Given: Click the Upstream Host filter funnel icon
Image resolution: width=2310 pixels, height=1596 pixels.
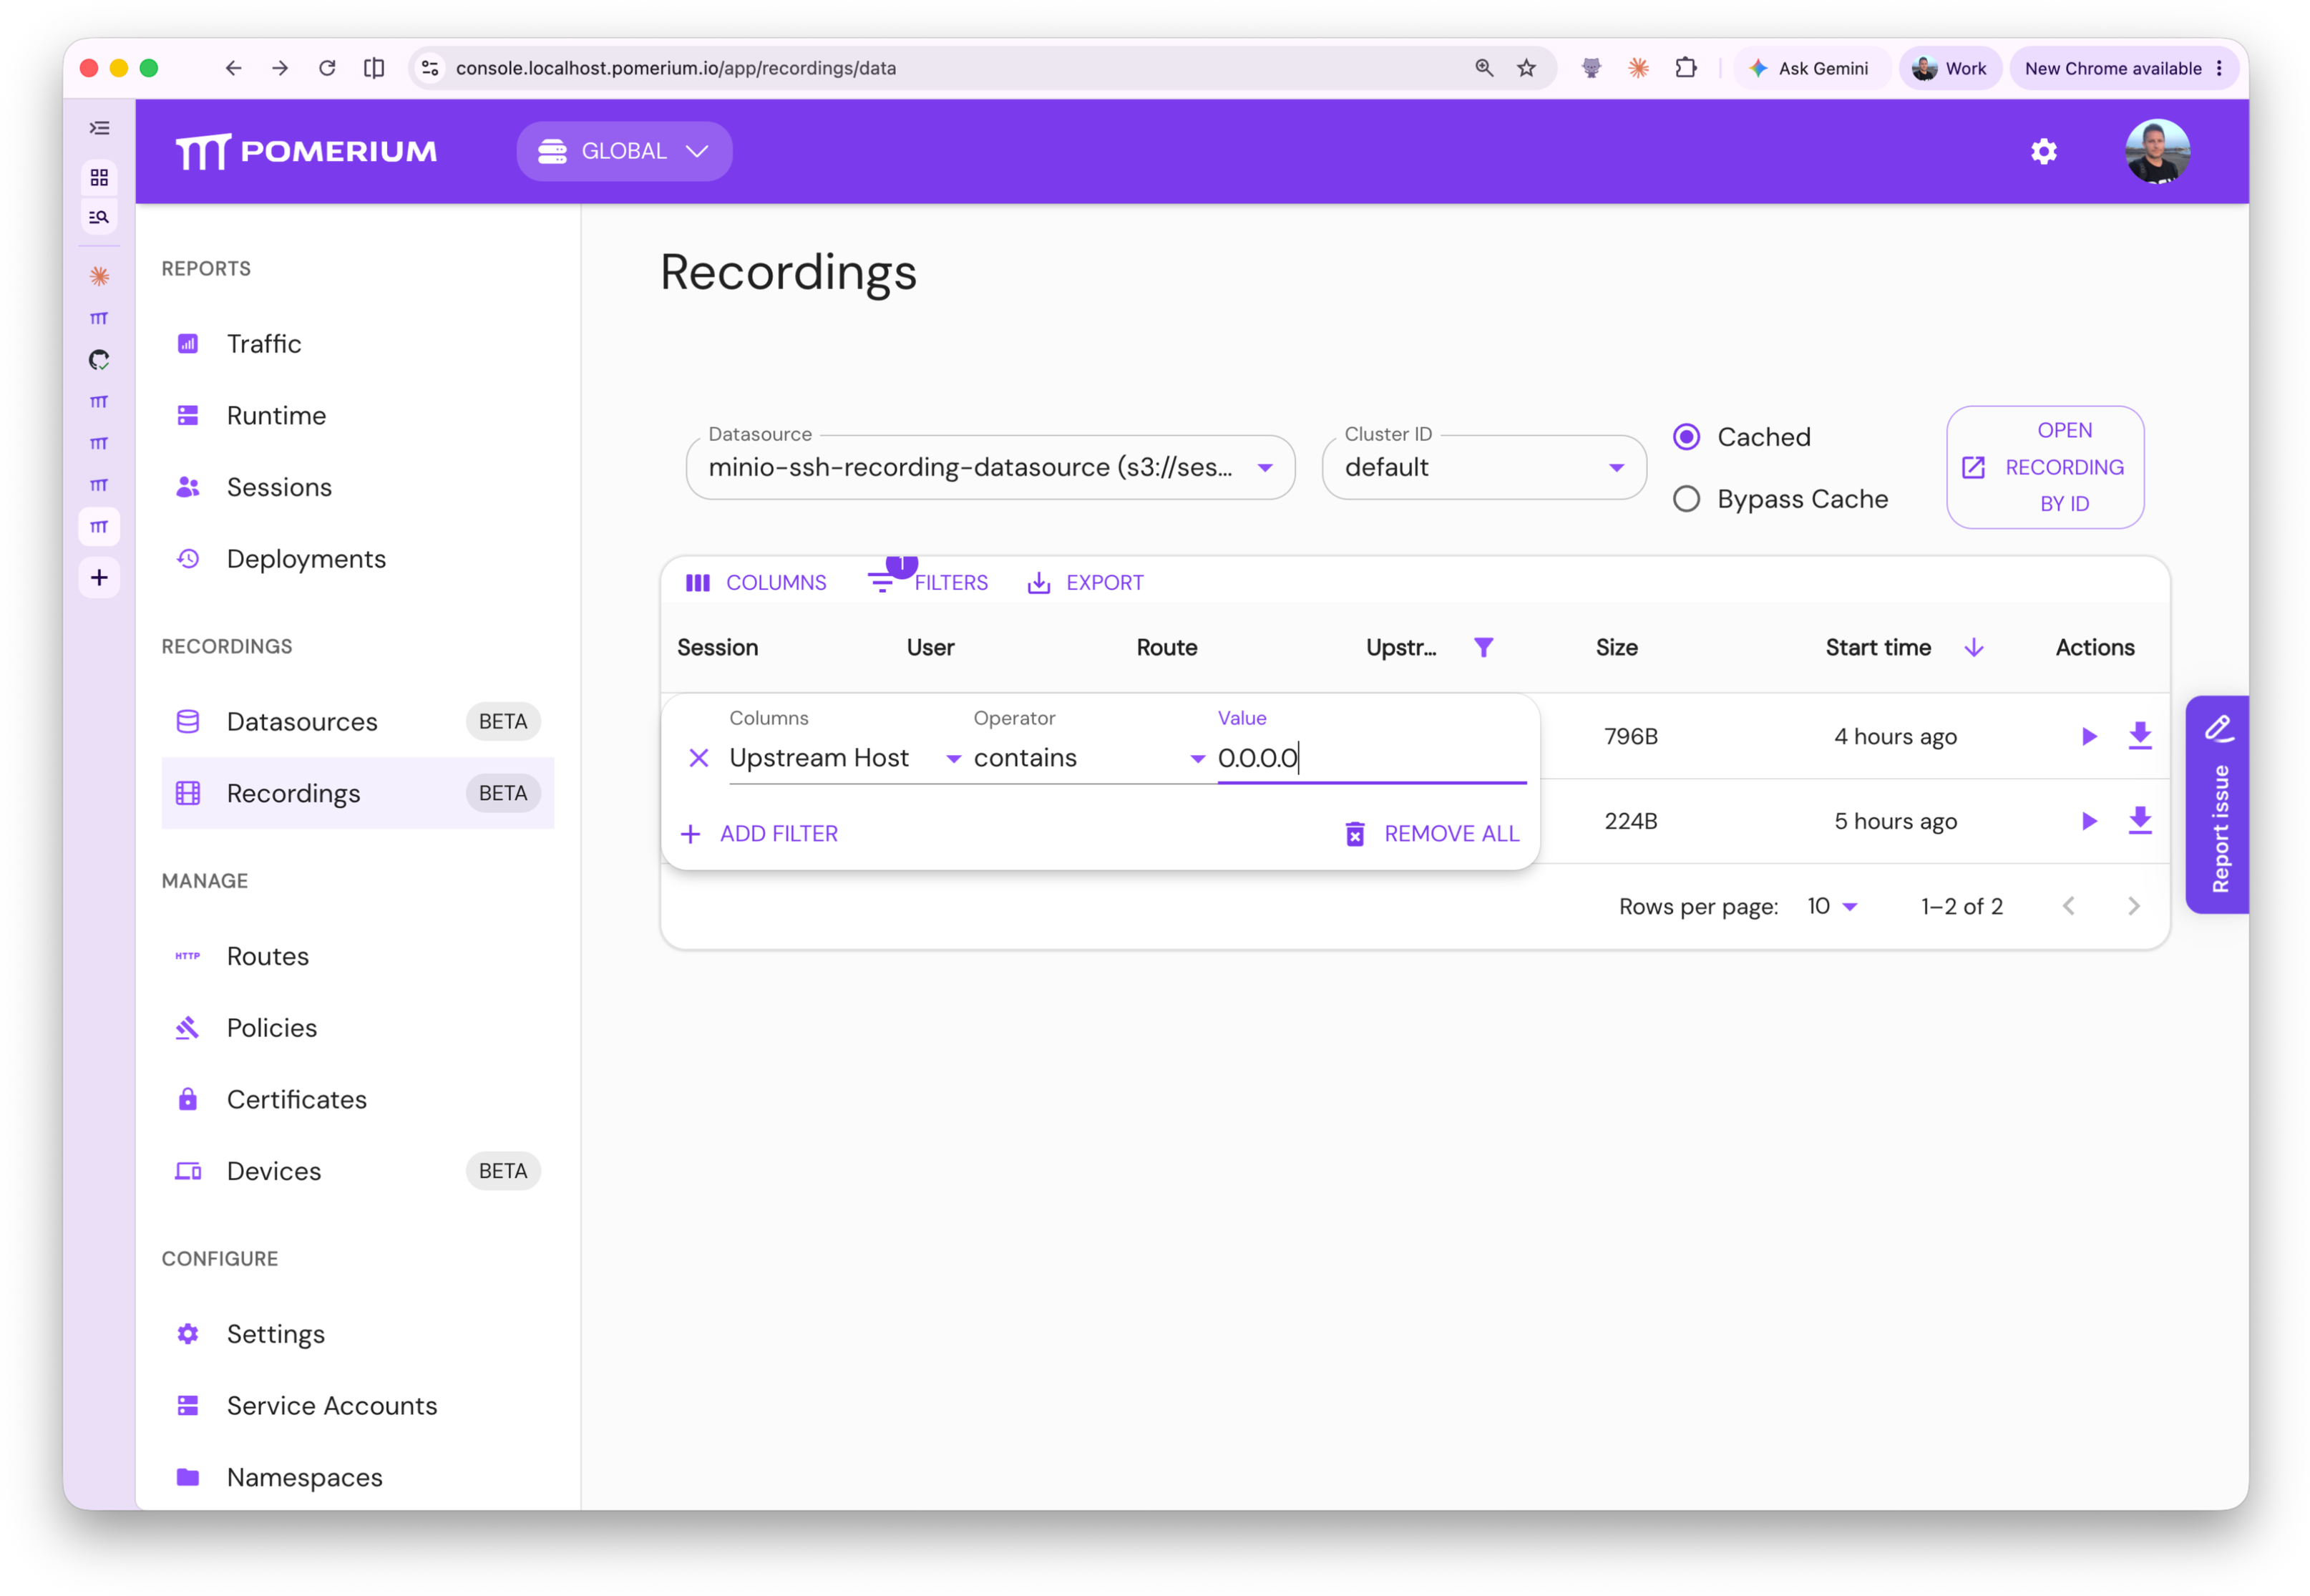Looking at the screenshot, I should (1483, 647).
